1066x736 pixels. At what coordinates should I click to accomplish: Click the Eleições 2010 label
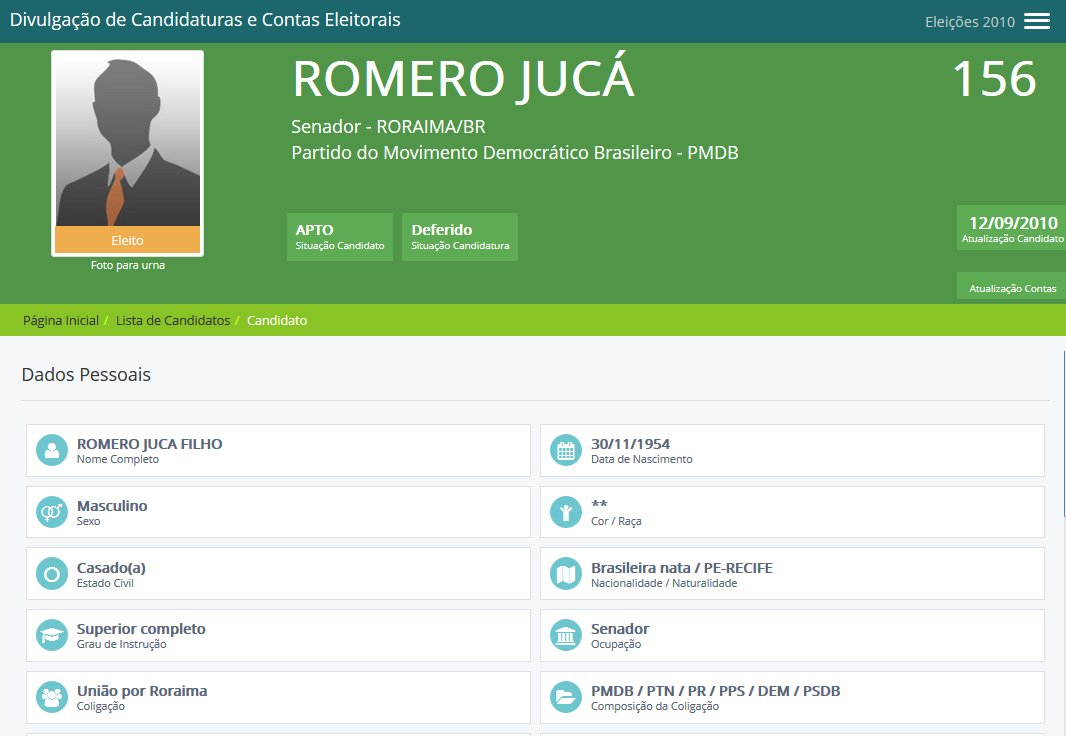969,22
